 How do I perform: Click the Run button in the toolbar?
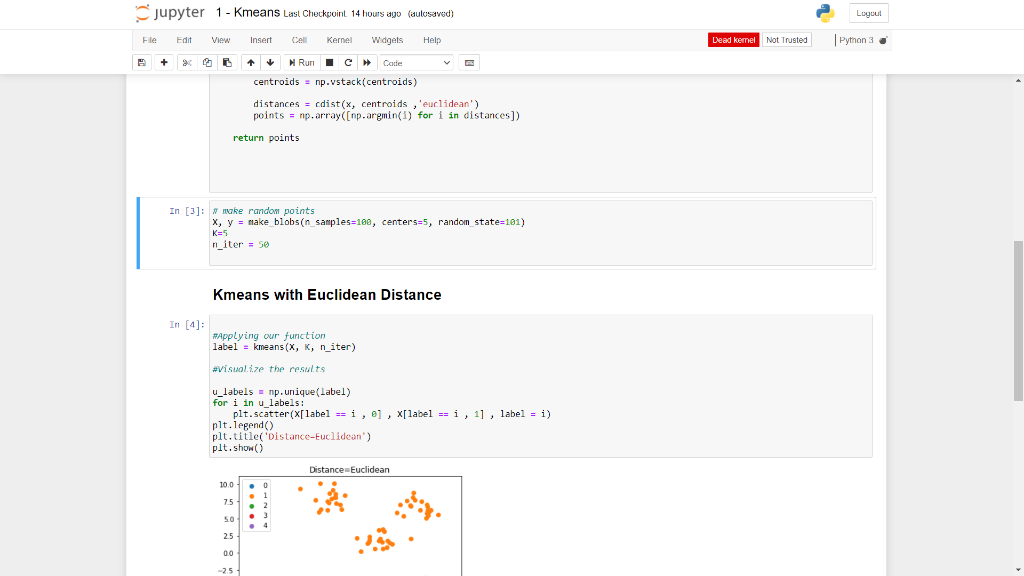point(300,62)
